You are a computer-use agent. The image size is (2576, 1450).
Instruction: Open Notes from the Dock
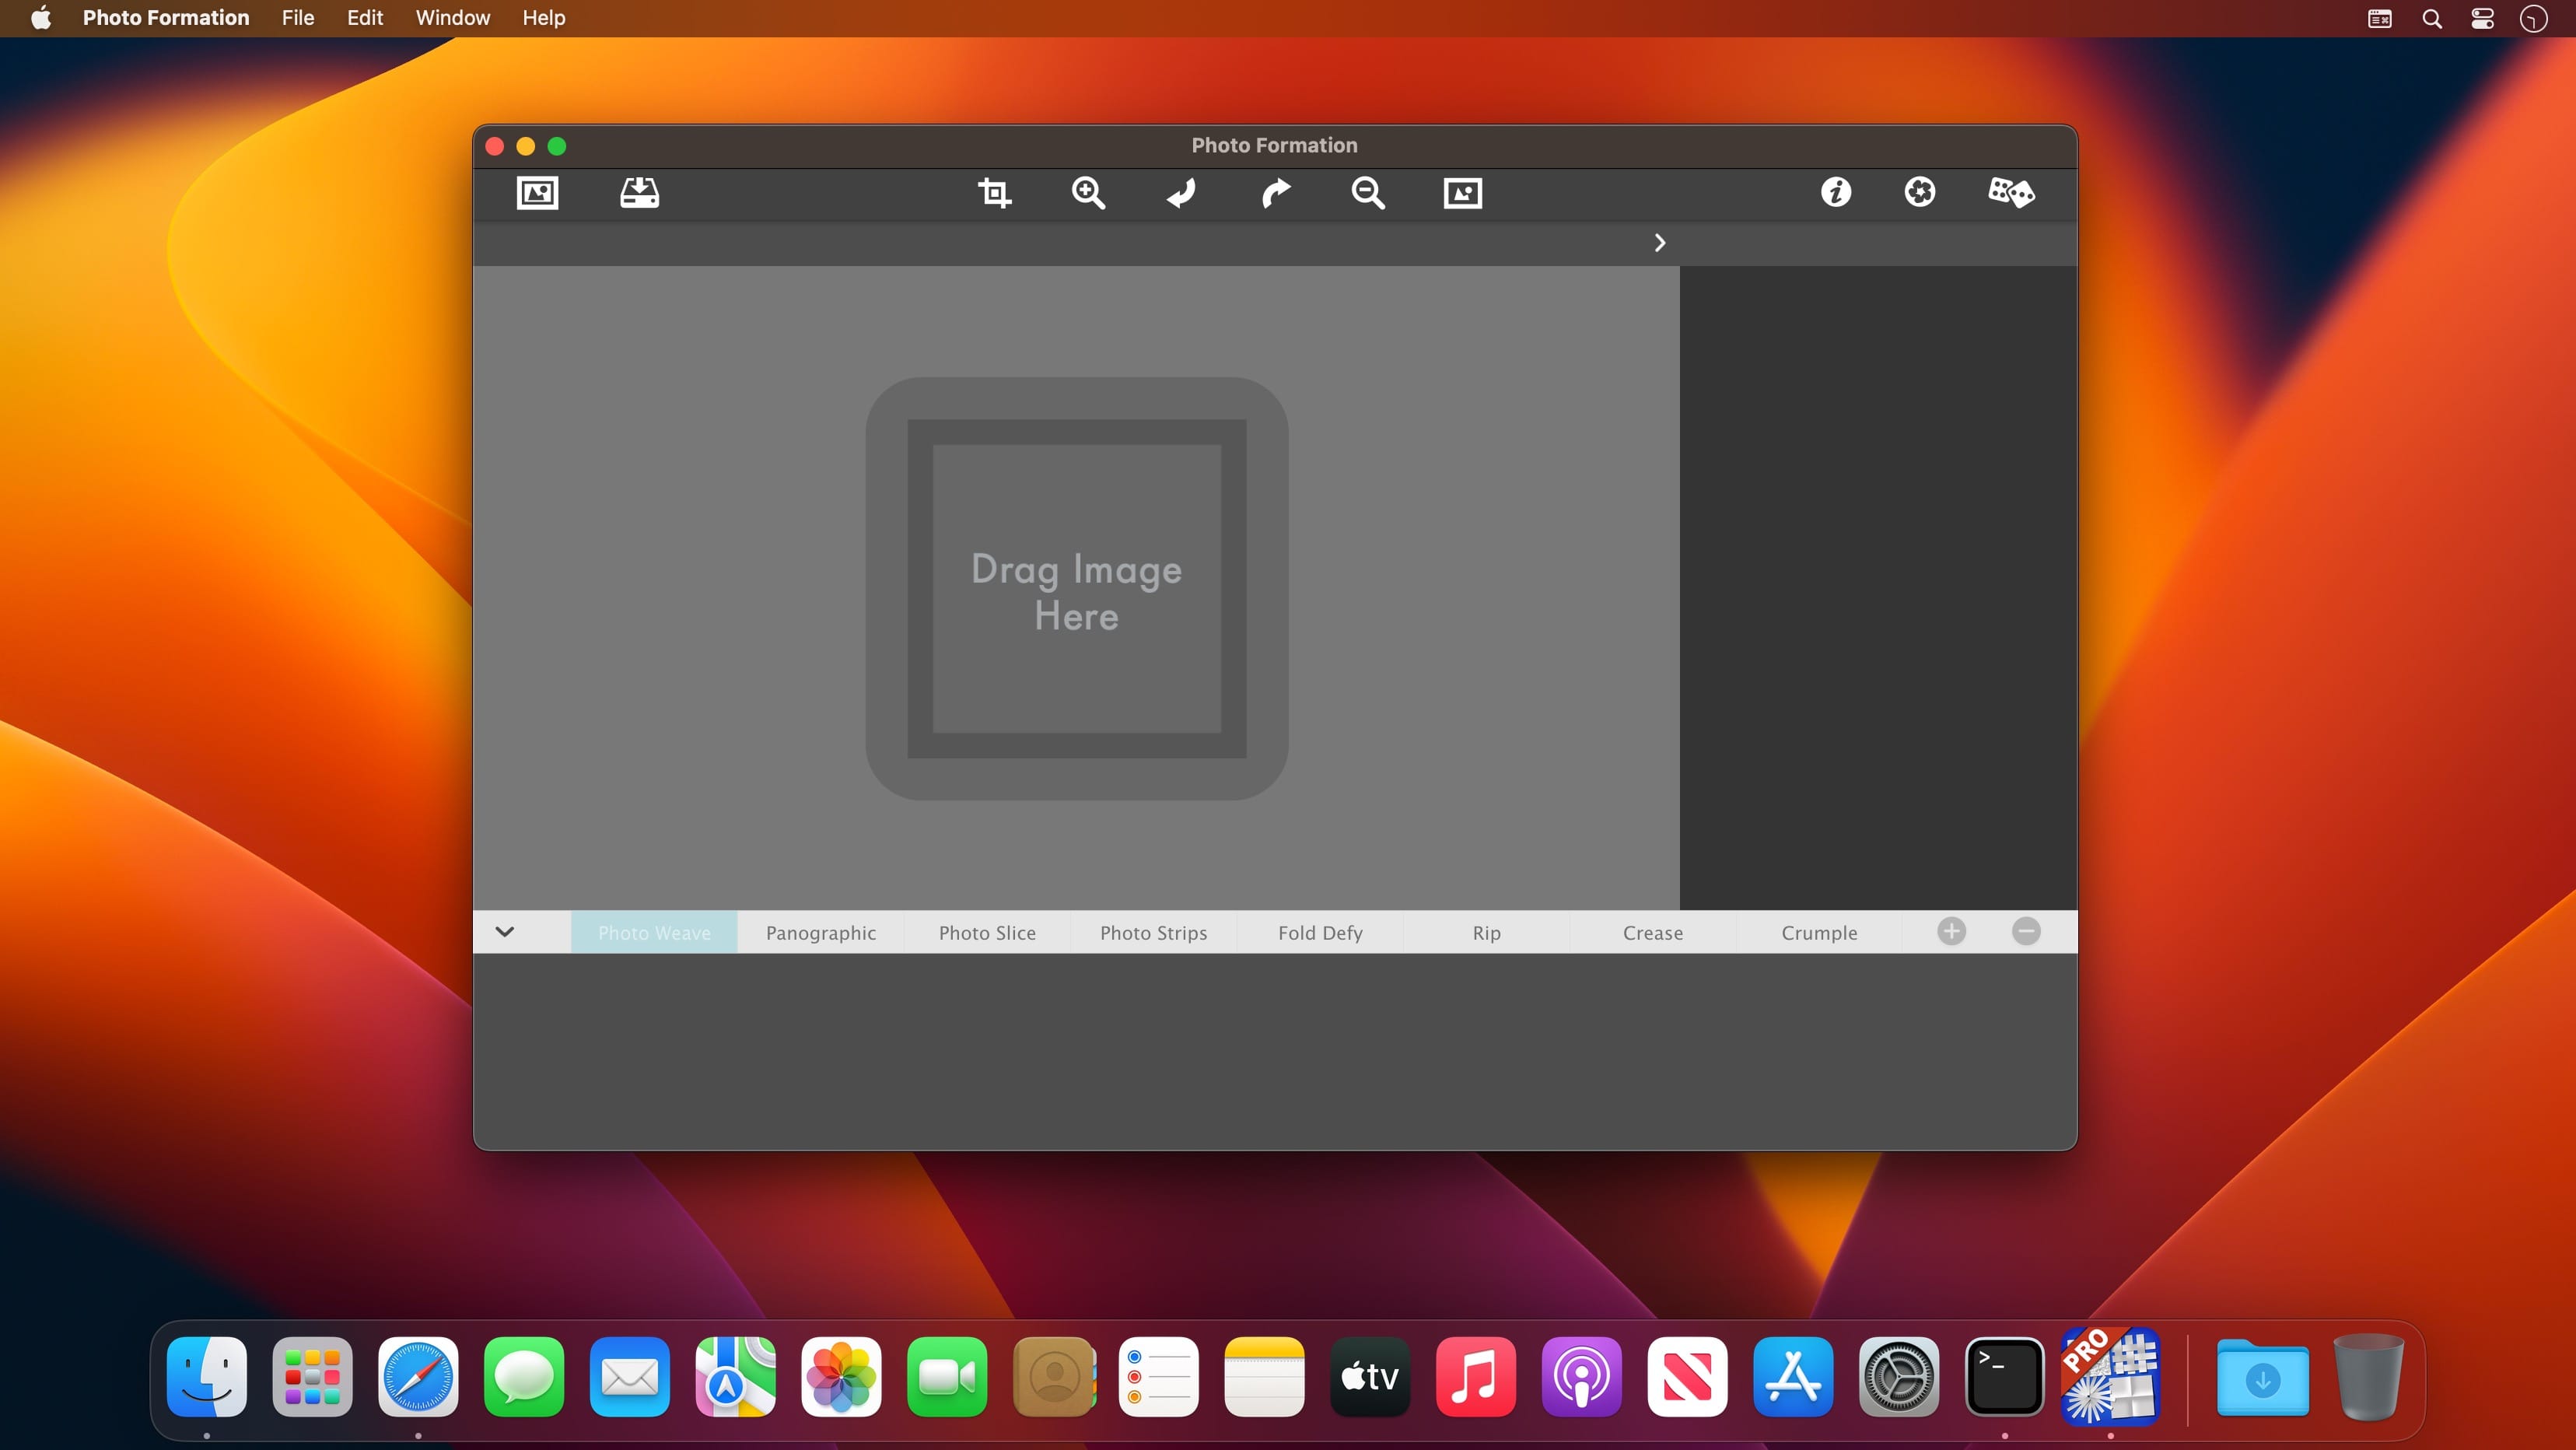click(1264, 1376)
